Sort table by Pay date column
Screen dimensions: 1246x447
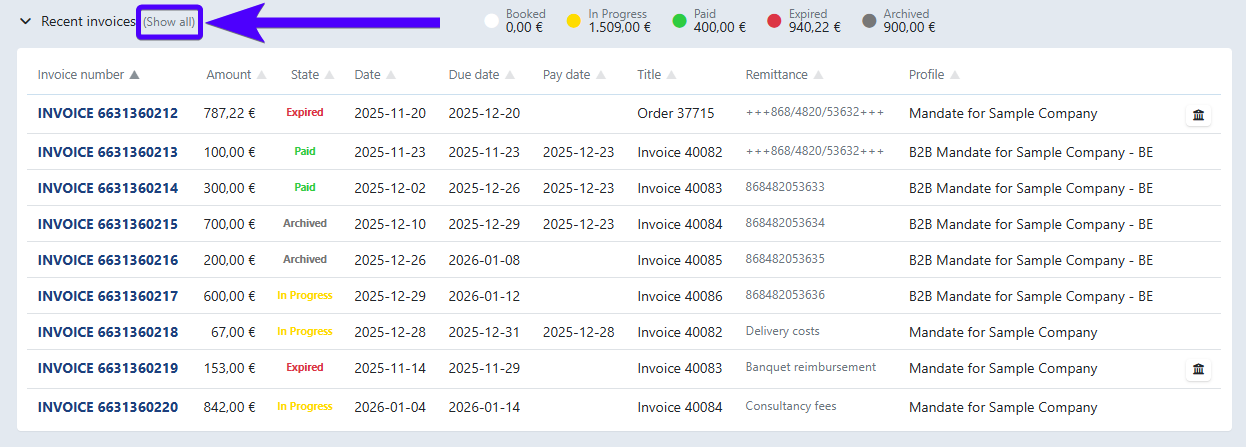point(566,75)
